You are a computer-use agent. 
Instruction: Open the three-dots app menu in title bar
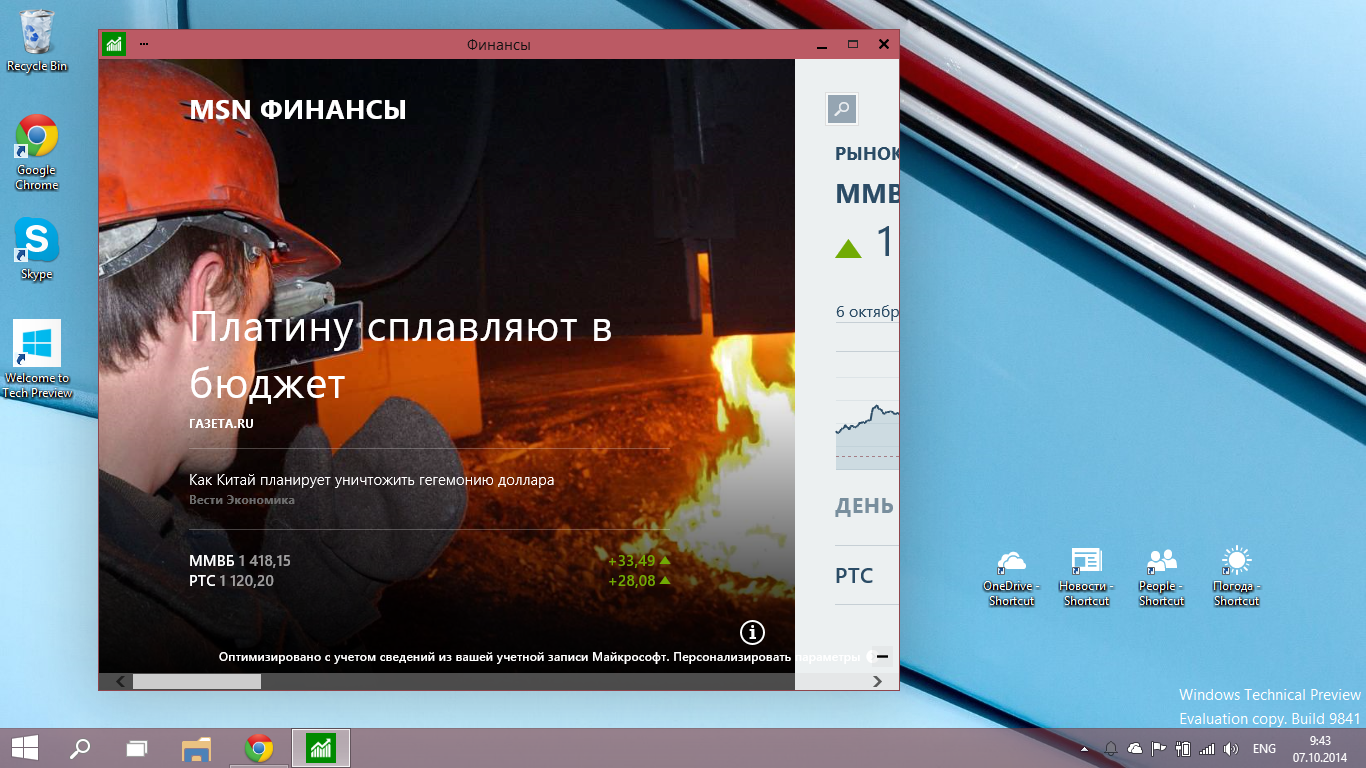click(144, 44)
